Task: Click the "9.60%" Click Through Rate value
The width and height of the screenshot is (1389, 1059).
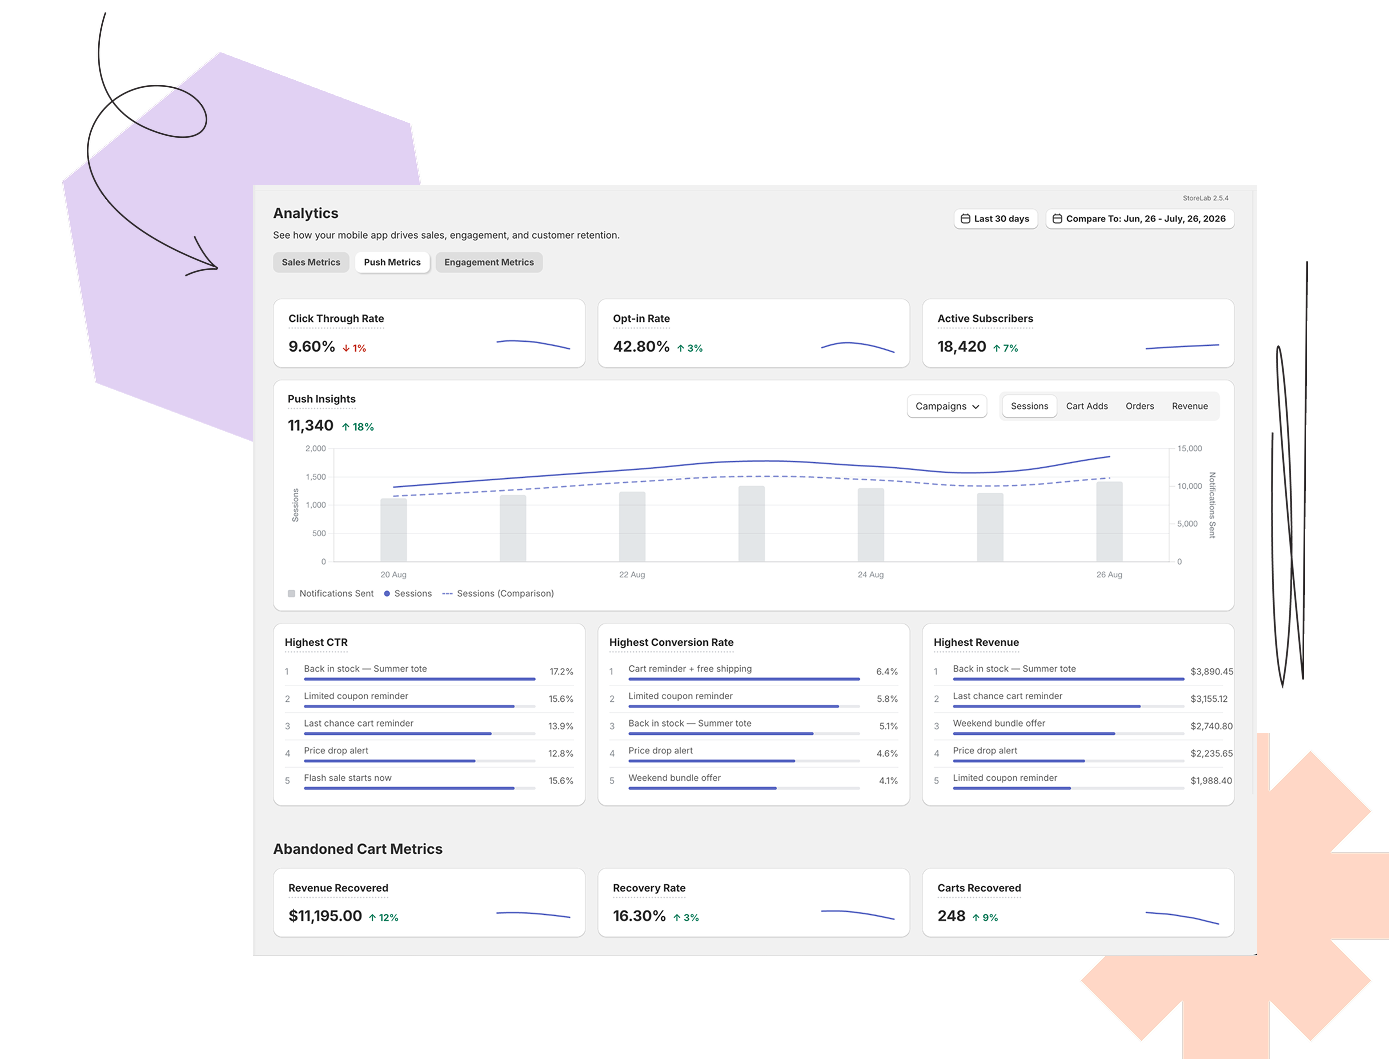Action: pos(312,347)
